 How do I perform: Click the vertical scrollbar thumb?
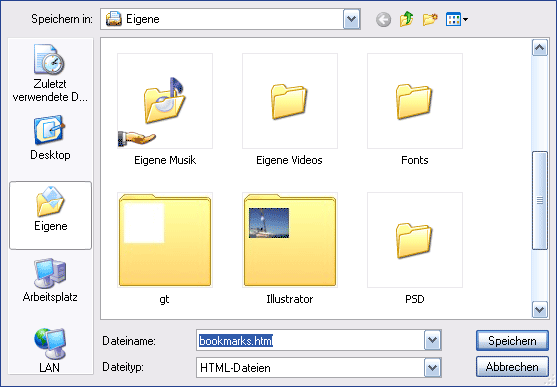click(540, 200)
